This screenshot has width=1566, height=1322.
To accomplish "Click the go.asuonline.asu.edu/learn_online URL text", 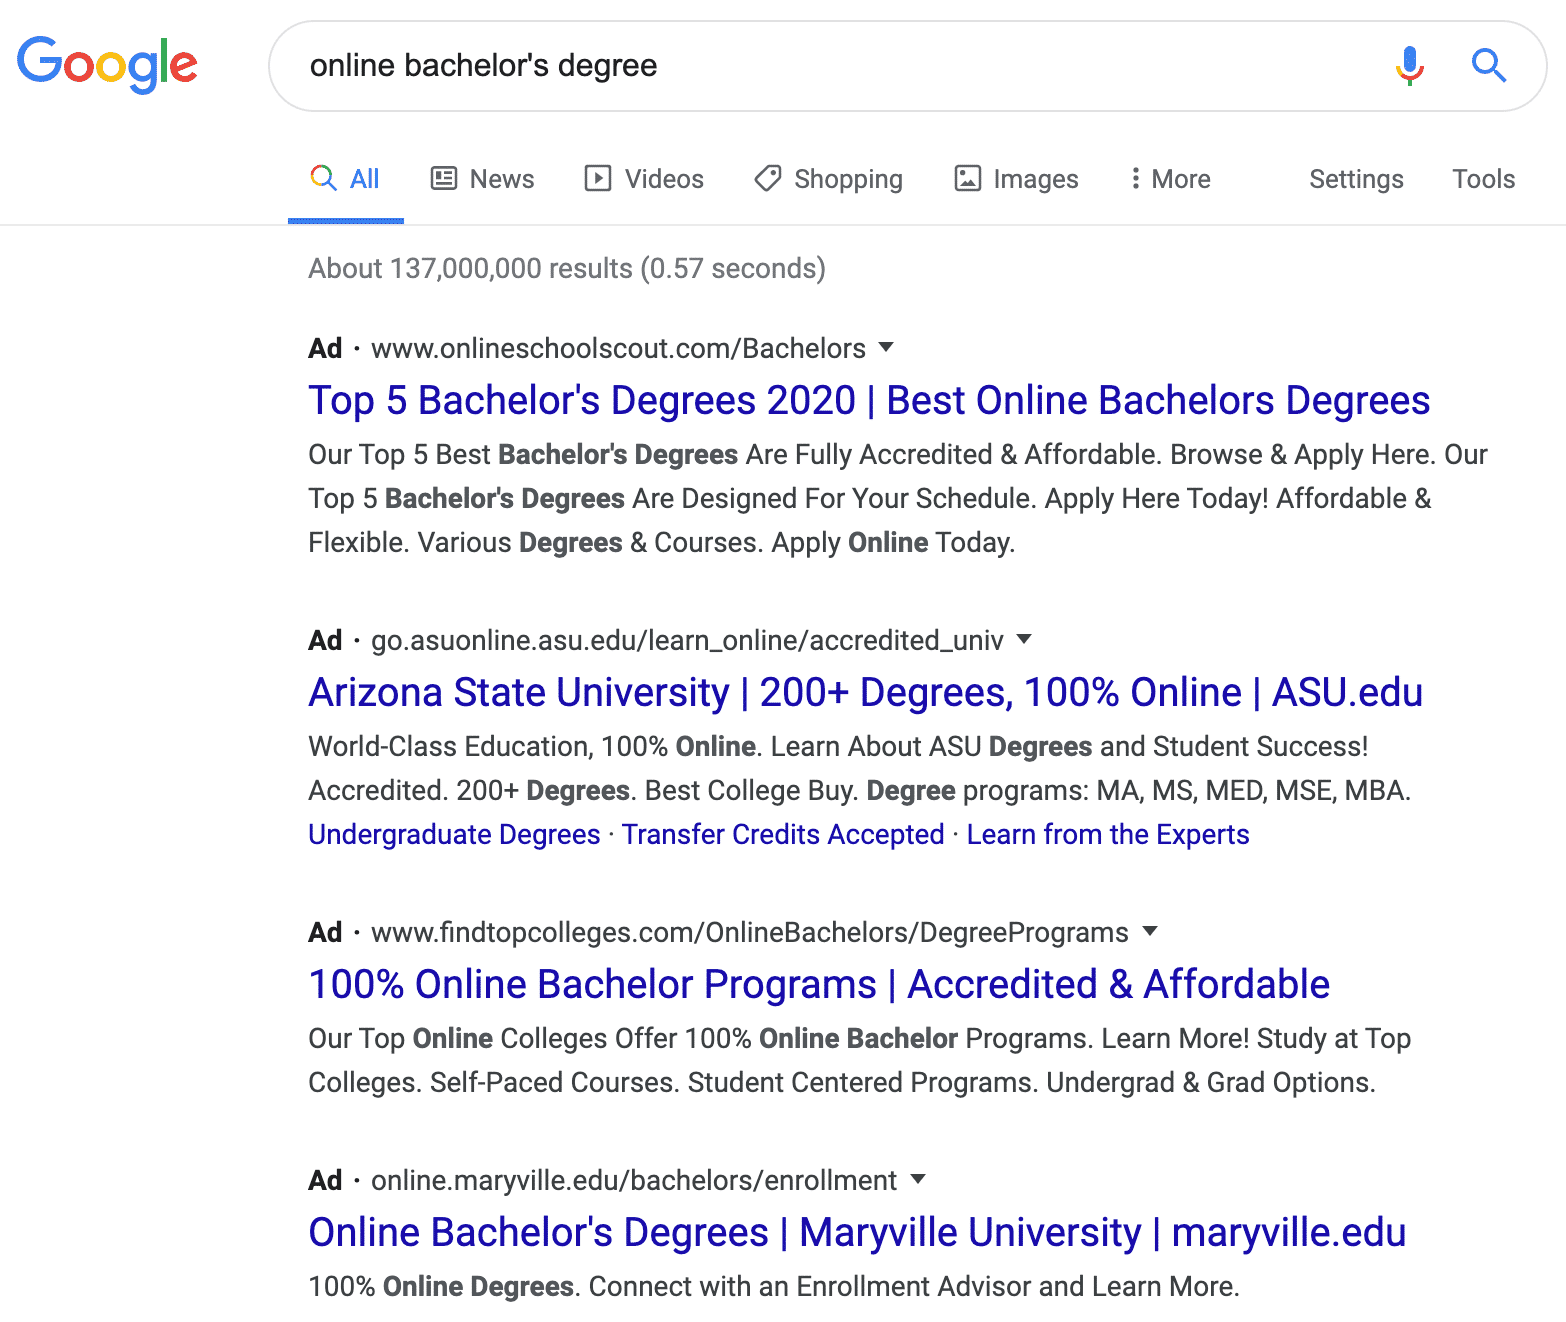I will 687,640.
